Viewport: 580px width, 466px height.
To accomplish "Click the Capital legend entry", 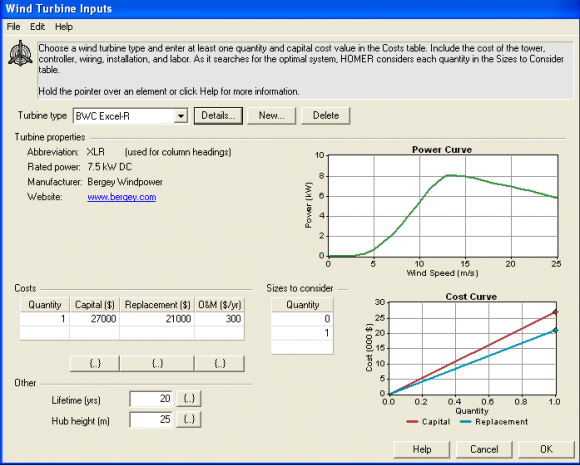I will [x=428, y=422].
